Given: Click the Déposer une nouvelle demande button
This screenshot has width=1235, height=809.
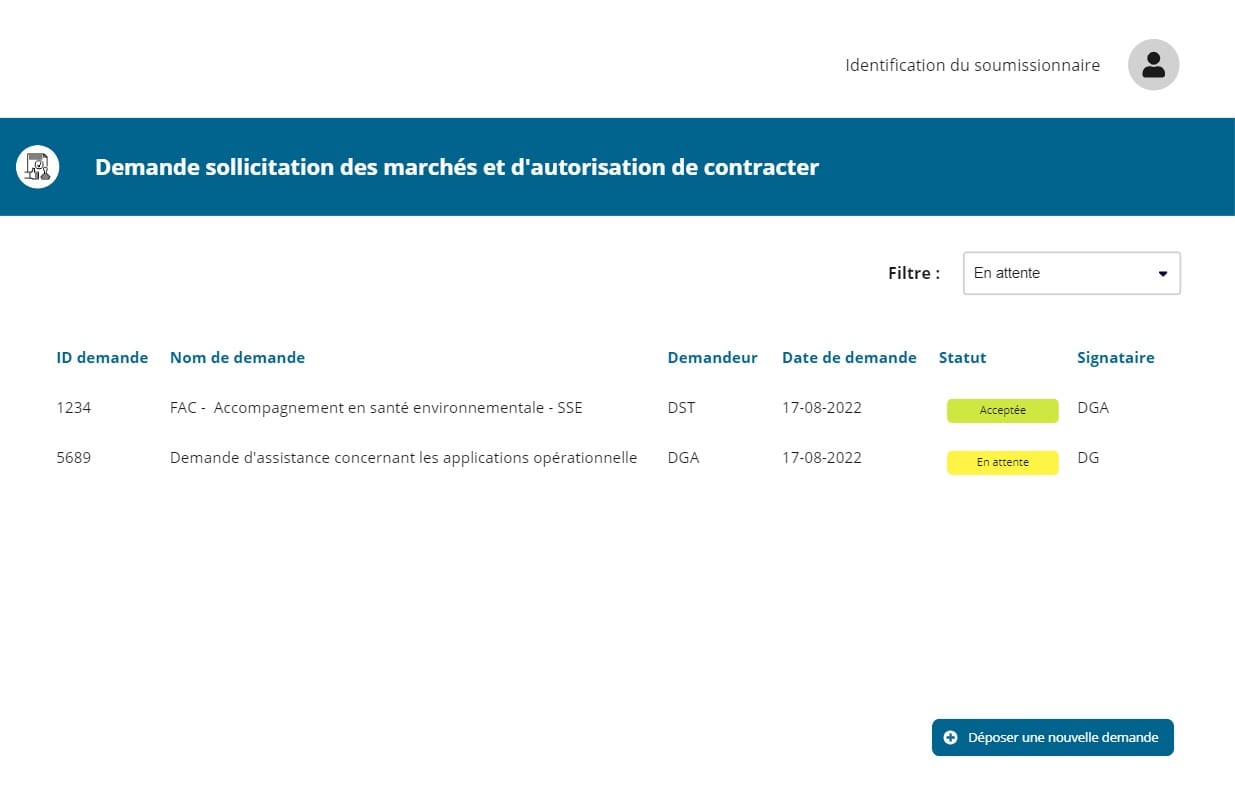Looking at the screenshot, I should [1053, 738].
